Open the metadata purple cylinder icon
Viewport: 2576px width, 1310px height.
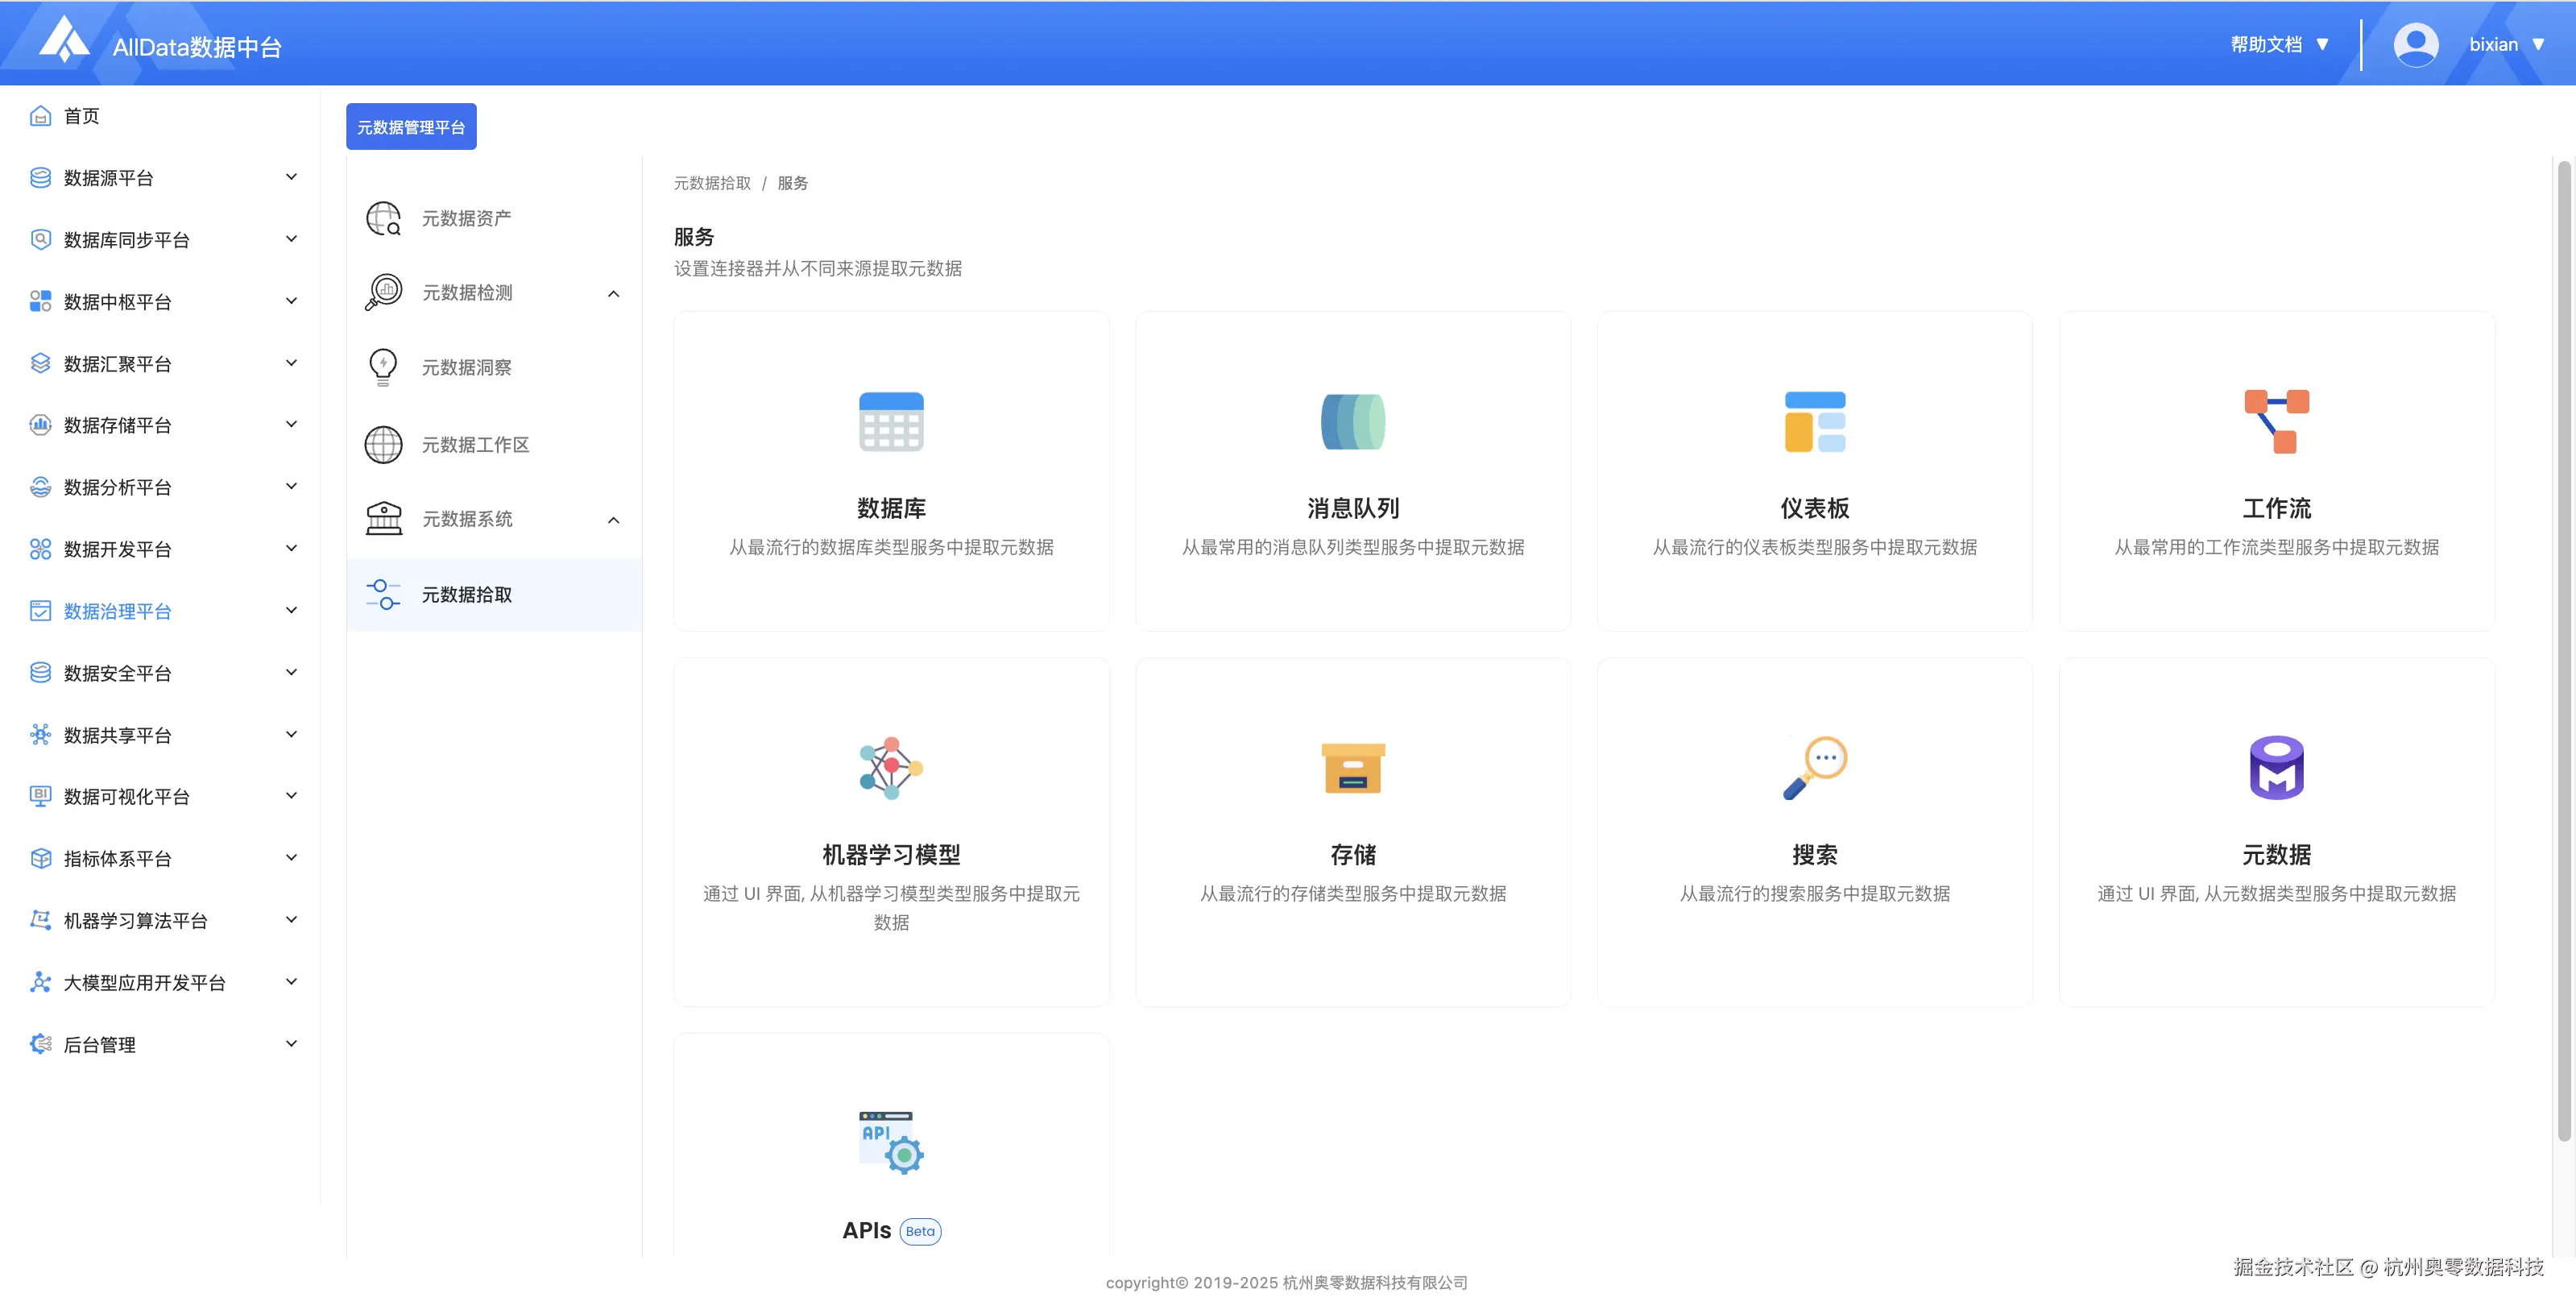pyautogui.click(x=2276, y=768)
